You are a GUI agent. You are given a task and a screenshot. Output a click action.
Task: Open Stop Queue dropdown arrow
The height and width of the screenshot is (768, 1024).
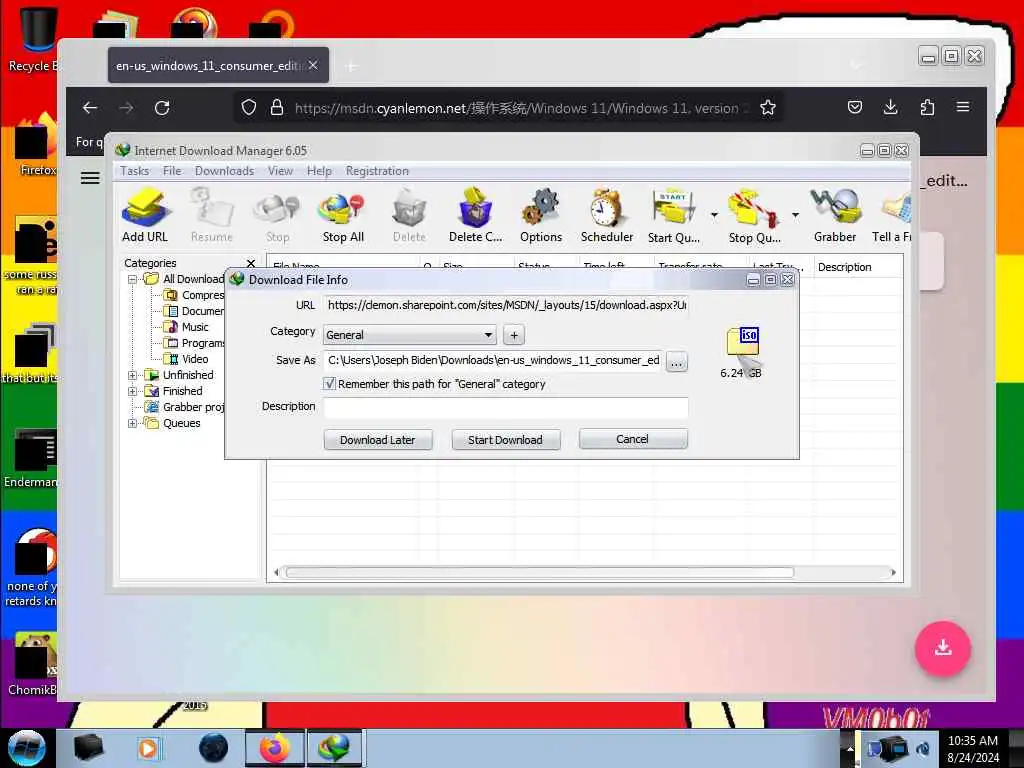point(795,215)
